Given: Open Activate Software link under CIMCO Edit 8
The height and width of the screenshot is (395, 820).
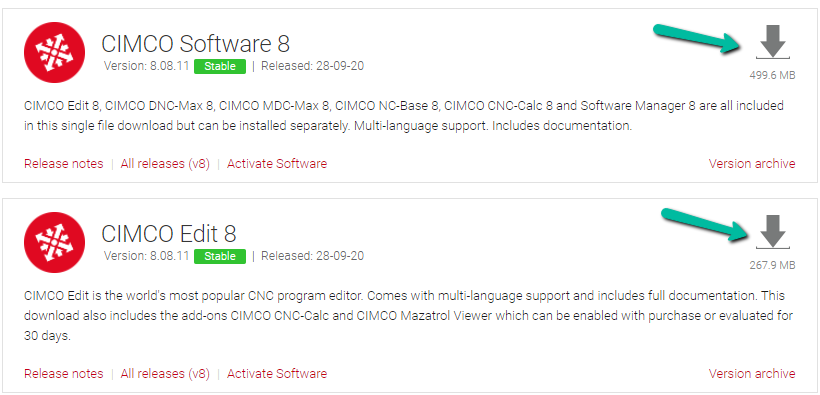Looking at the screenshot, I should coord(277,374).
